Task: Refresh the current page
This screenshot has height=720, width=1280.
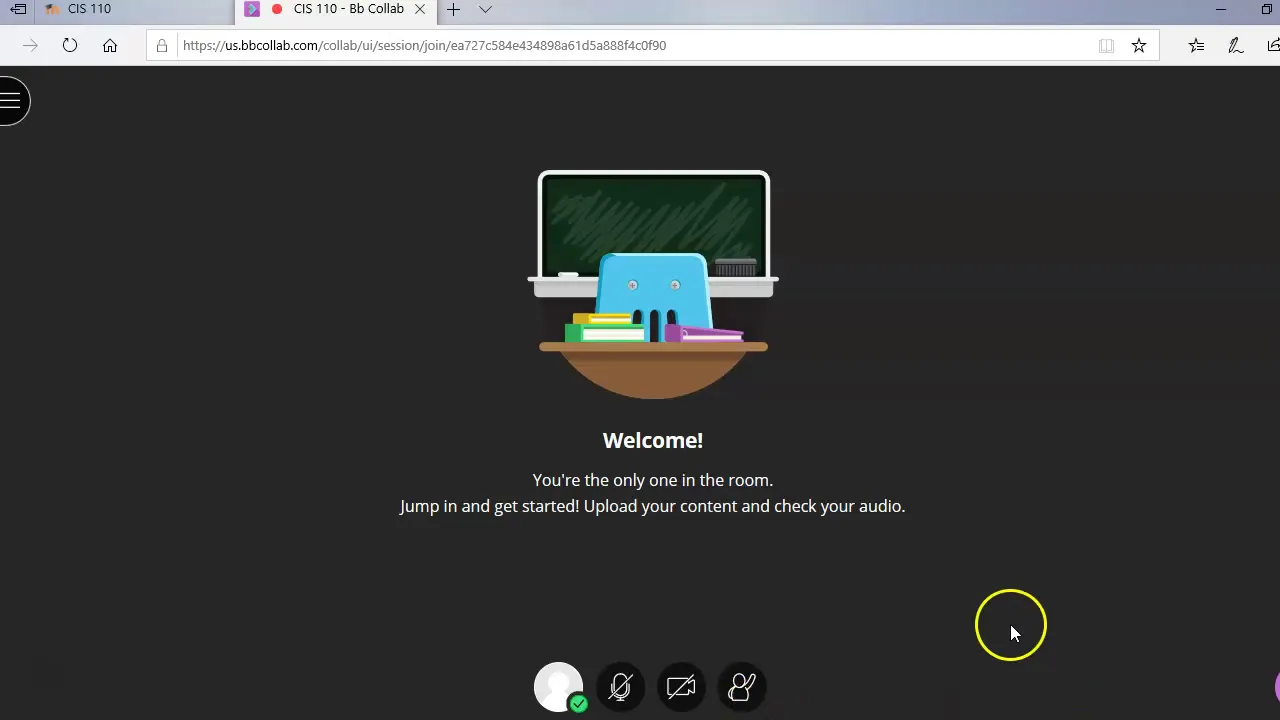Action: (x=69, y=45)
